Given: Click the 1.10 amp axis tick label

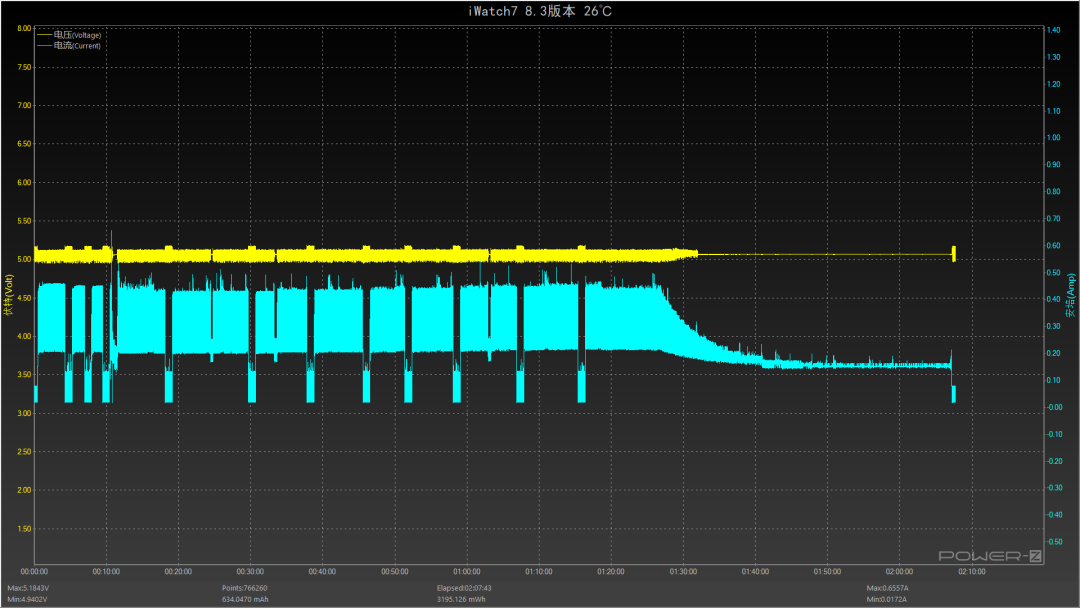Looking at the screenshot, I should [1054, 111].
